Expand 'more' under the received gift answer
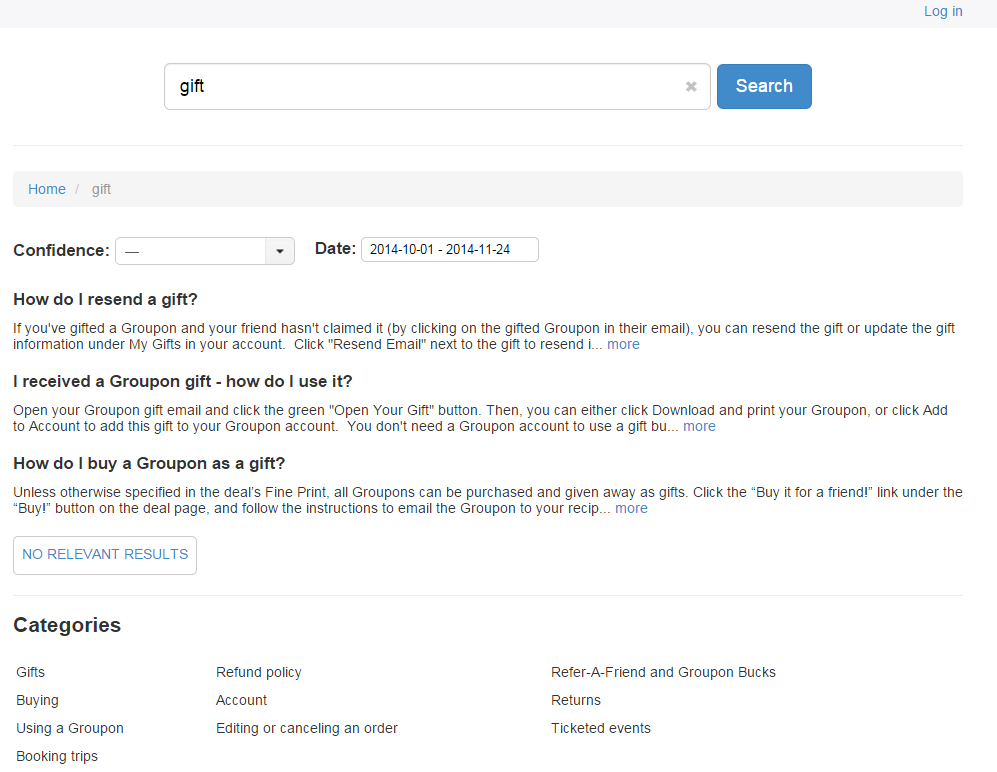Image resolution: width=997 pixels, height=772 pixels. click(699, 426)
